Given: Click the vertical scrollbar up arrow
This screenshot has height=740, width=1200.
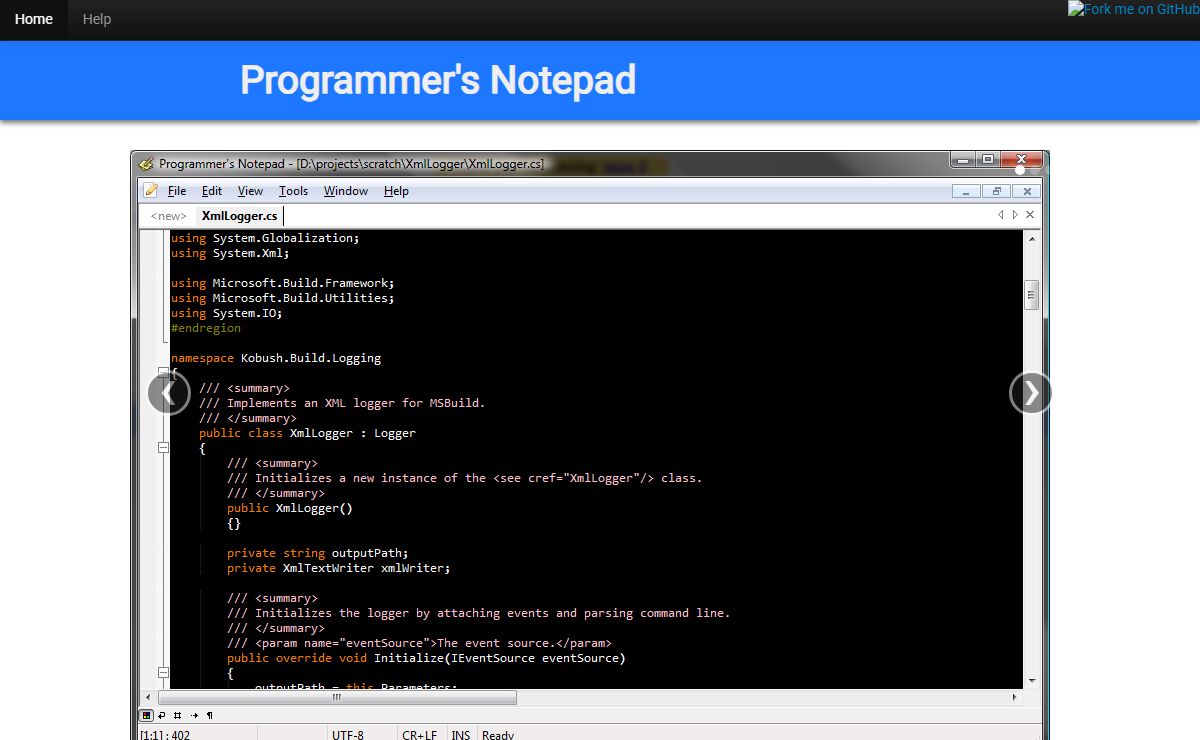Looking at the screenshot, I should [1031, 238].
